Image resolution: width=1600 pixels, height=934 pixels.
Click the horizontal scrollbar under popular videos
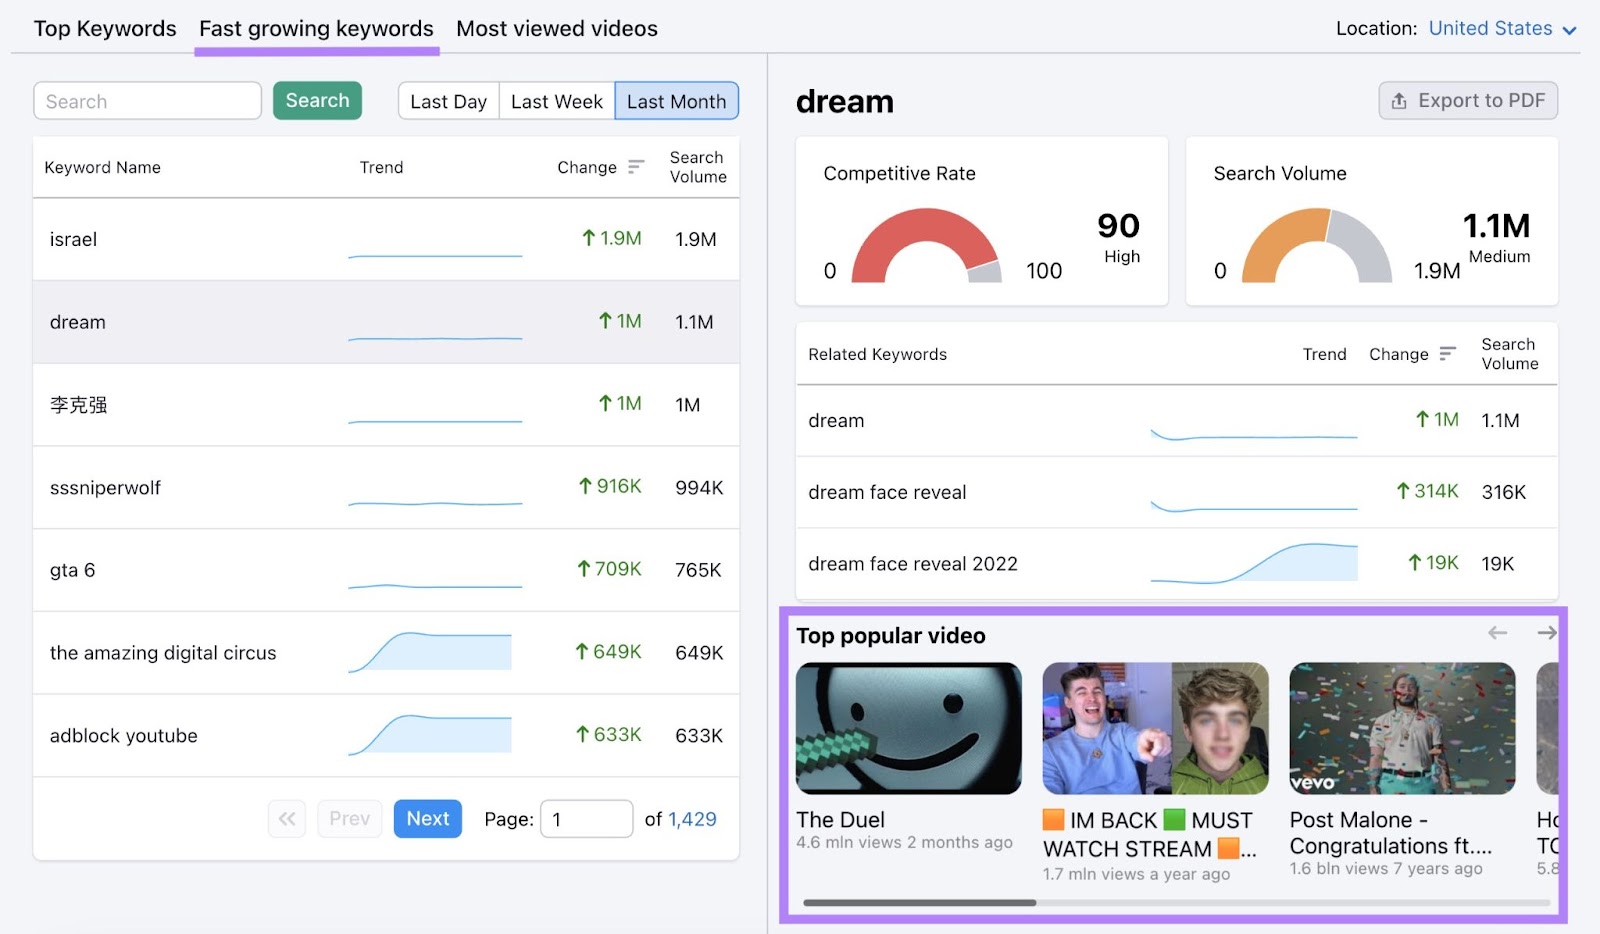pyautogui.click(x=919, y=903)
